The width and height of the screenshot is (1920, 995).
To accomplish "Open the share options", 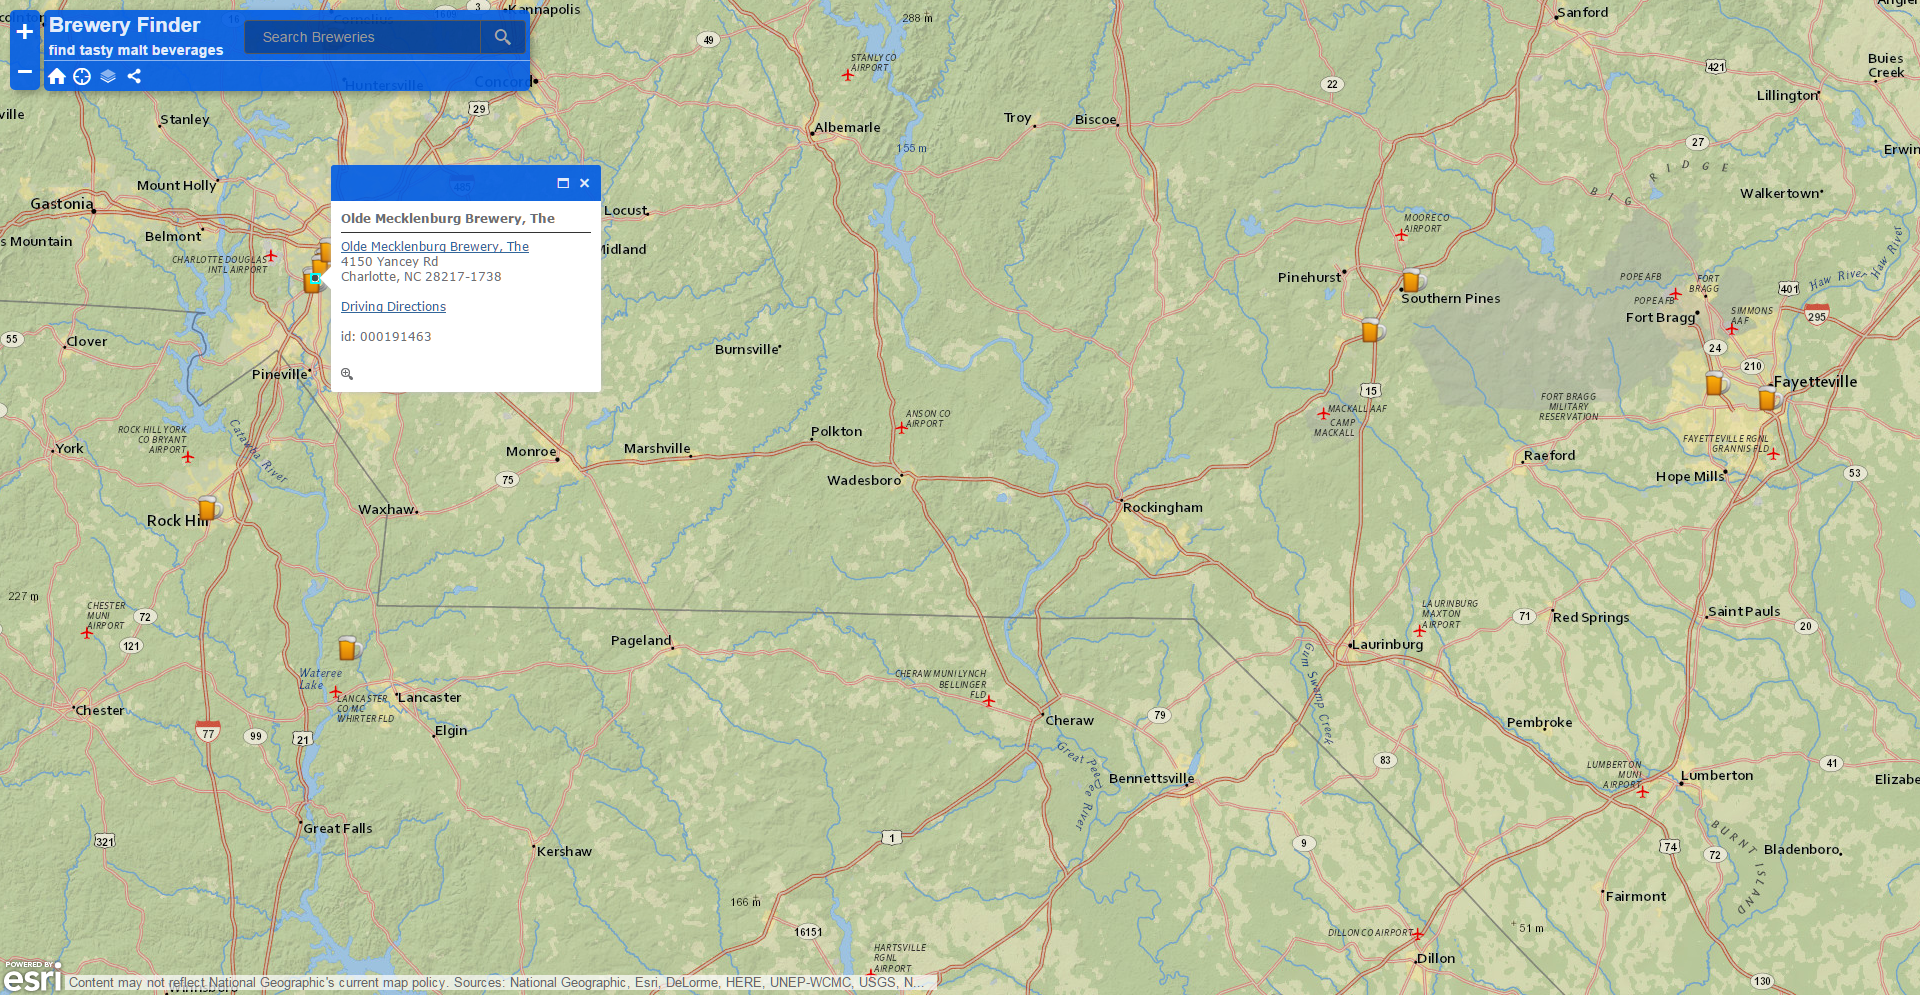I will [x=134, y=76].
